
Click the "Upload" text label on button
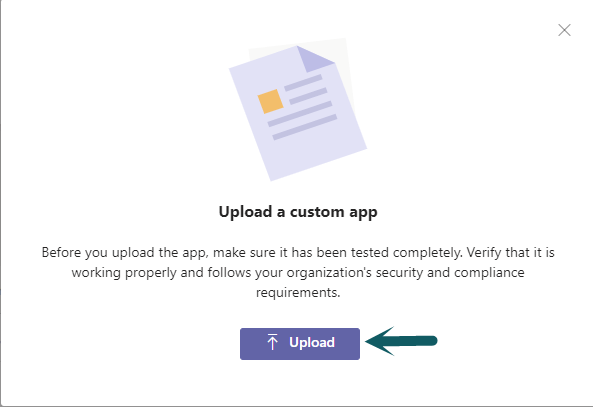pos(312,342)
